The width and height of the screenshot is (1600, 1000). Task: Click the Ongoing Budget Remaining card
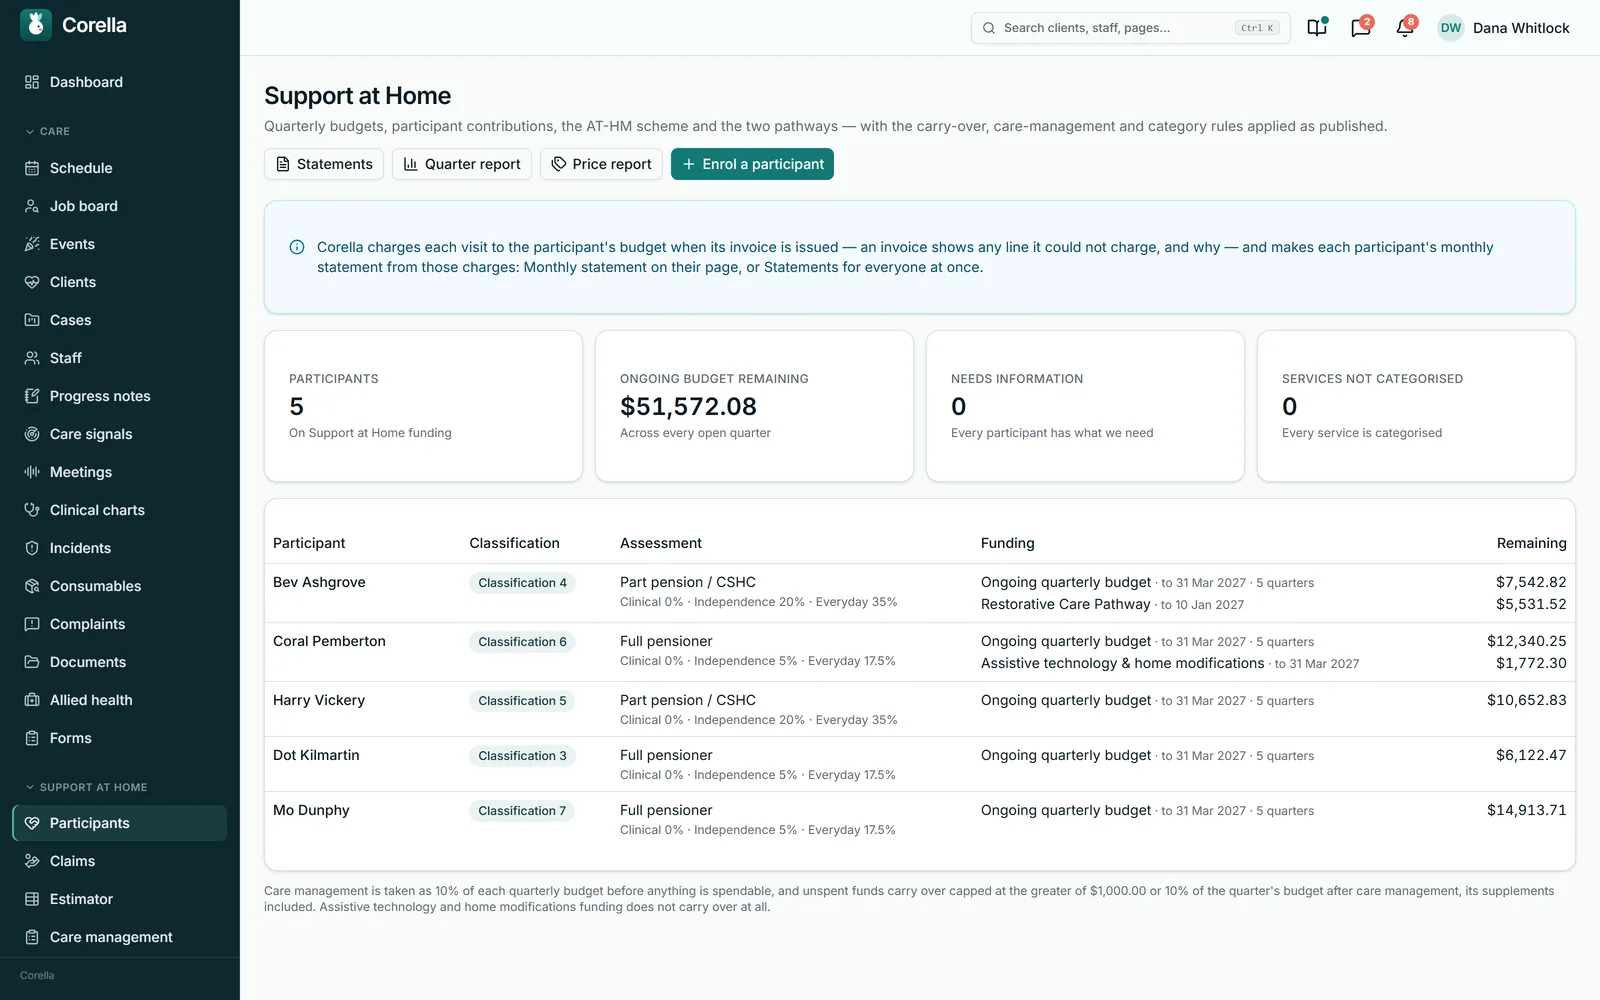[x=754, y=406]
